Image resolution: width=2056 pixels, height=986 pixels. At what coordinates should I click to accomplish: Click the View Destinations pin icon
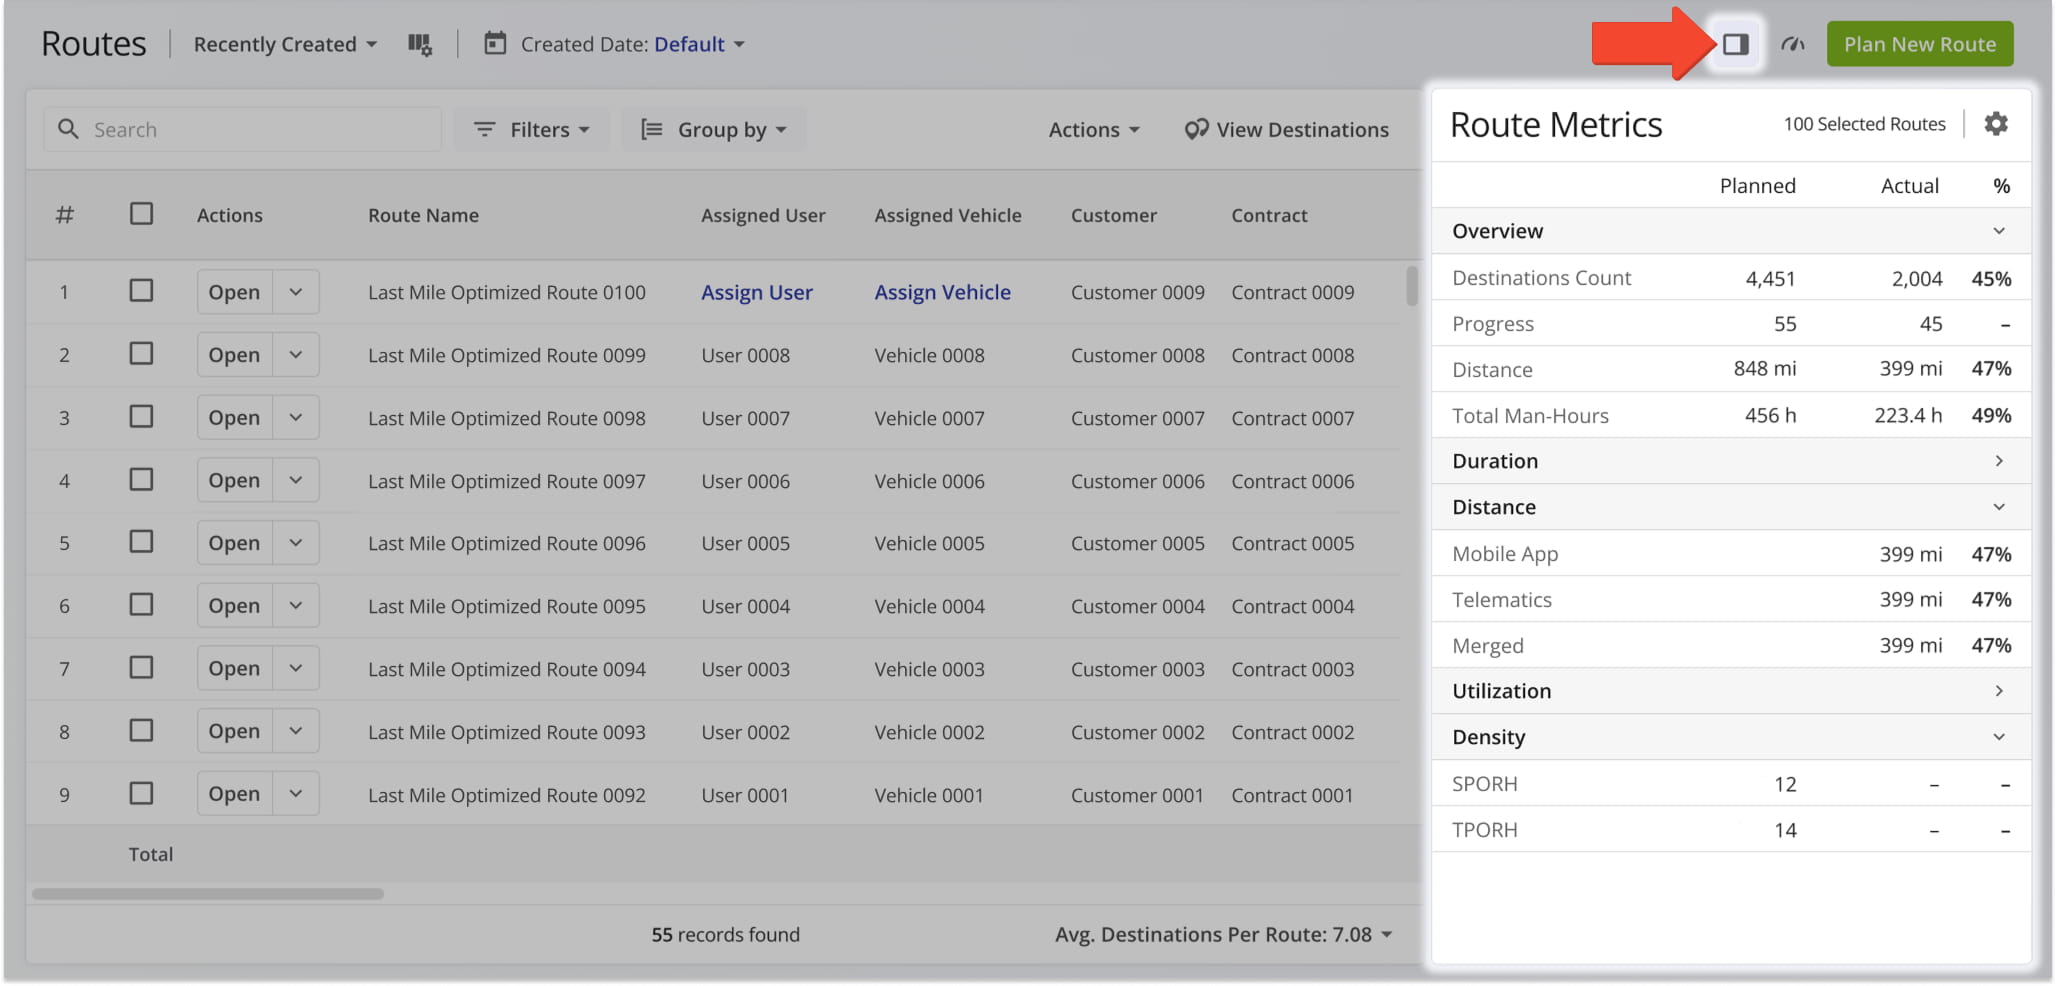1195,130
